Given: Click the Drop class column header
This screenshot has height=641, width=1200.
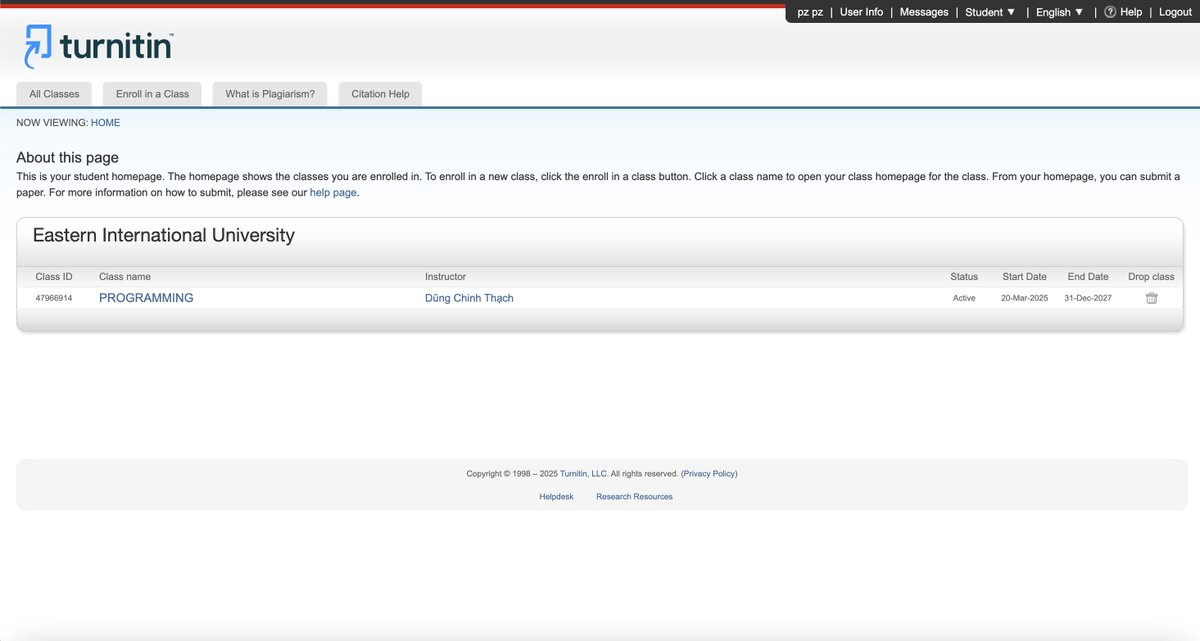Looking at the screenshot, I should point(1151,276).
